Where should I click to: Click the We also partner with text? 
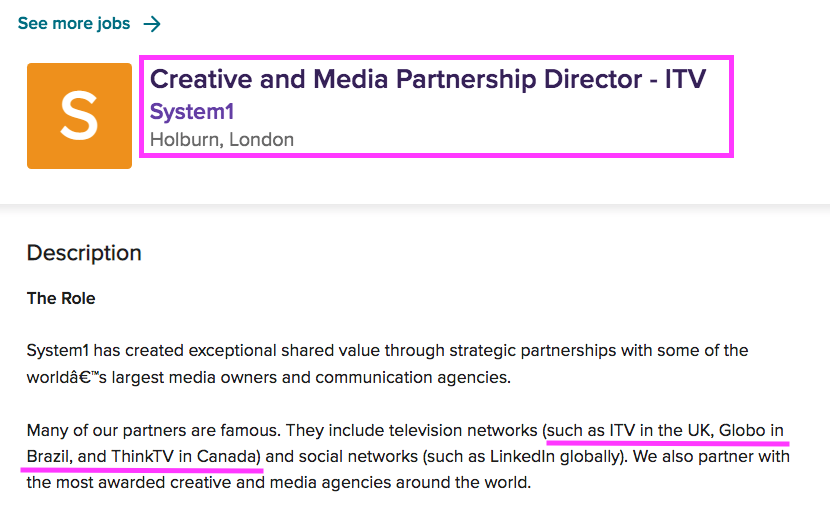coord(711,456)
